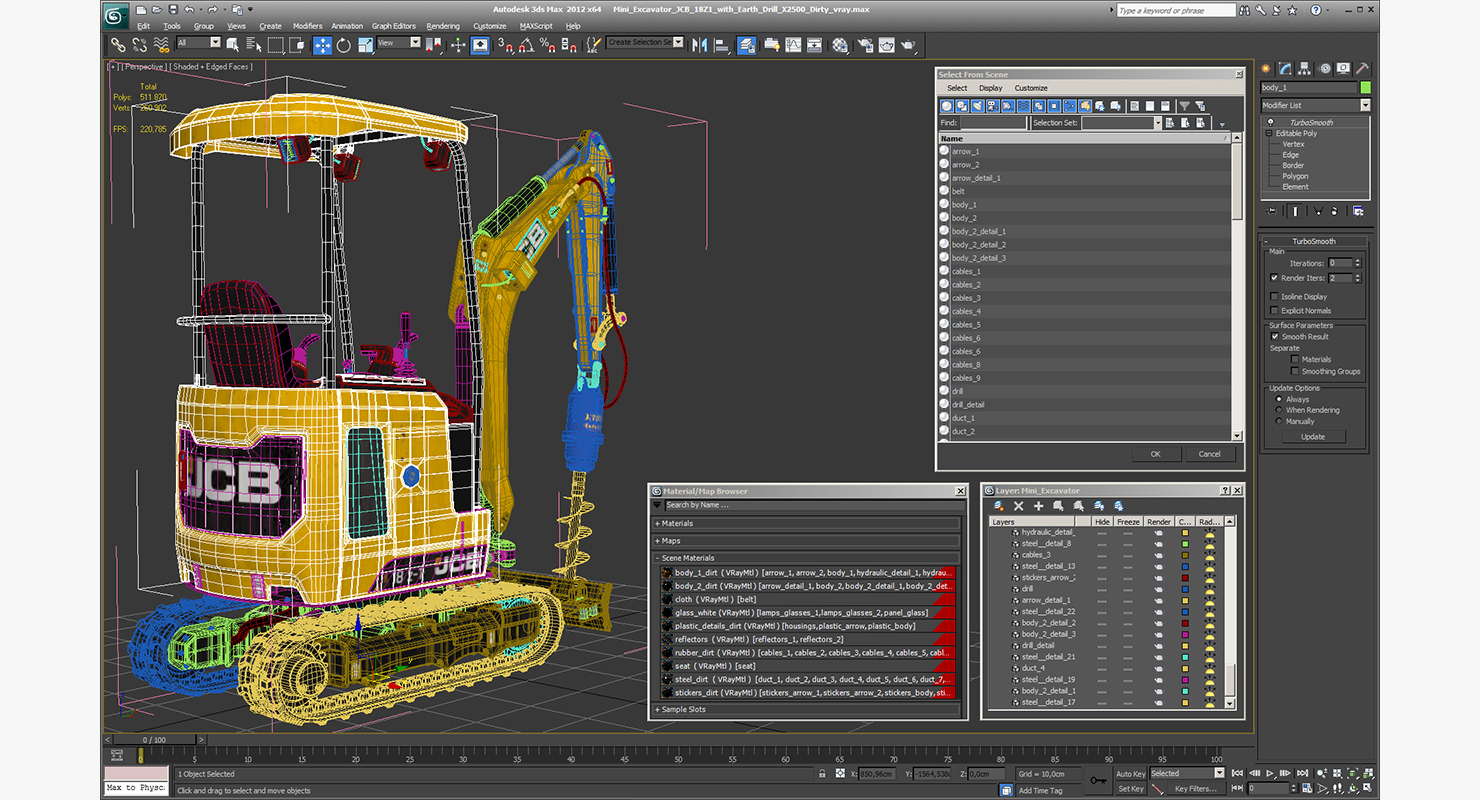
Task: Open Select by Name tool
Action: click(254, 45)
